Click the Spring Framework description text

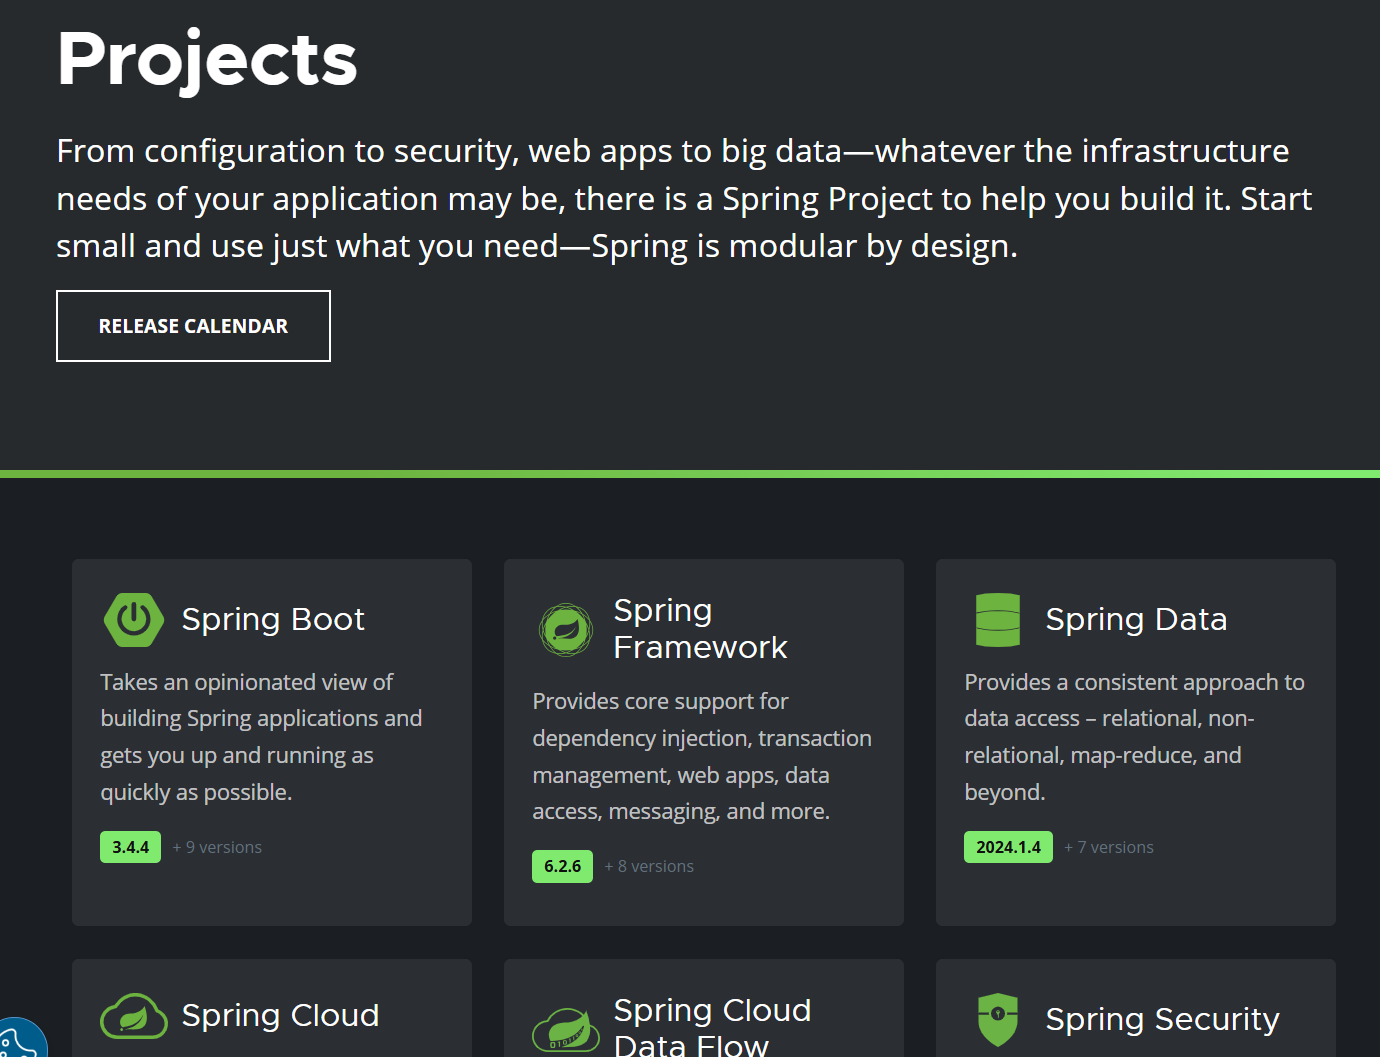[702, 756]
